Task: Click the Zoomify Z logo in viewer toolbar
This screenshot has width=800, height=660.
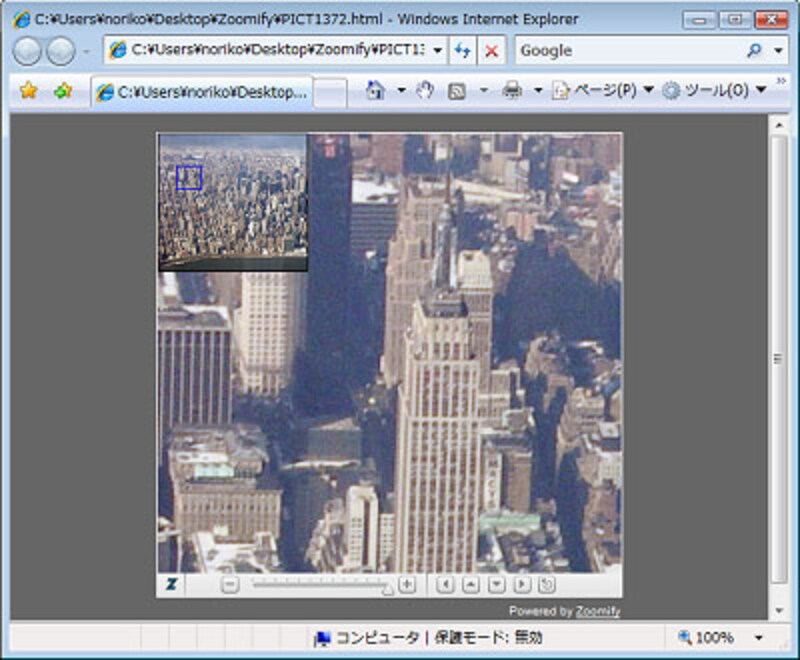Action: click(x=172, y=585)
